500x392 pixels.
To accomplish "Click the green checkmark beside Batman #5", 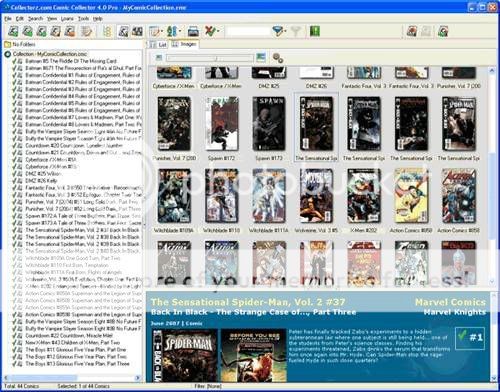I will point(14,61).
